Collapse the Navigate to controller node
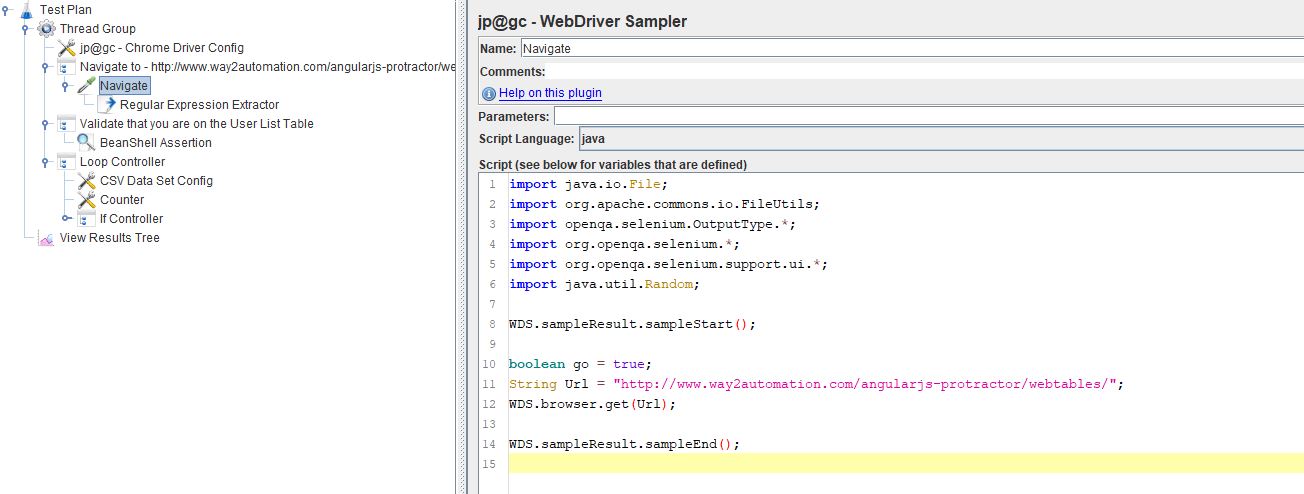 coord(46,67)
